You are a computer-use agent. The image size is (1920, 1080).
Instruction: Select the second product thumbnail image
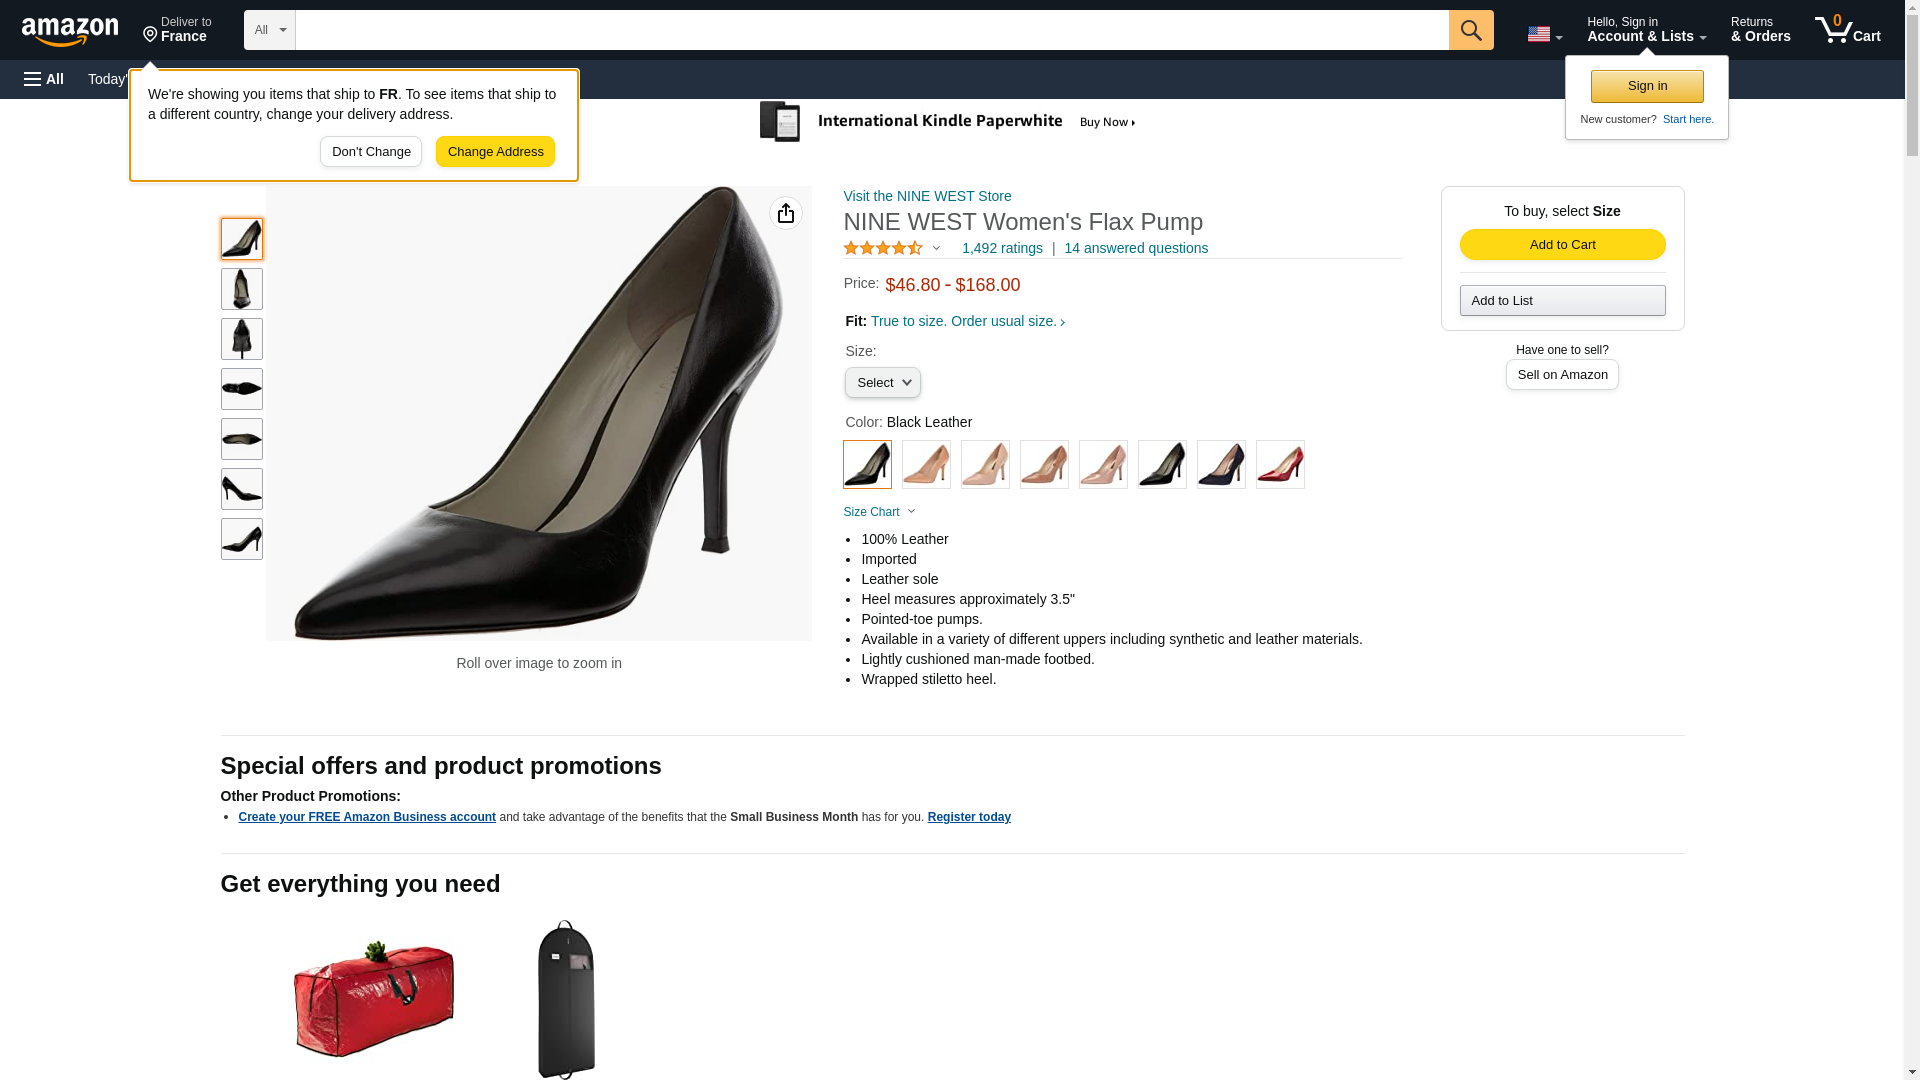coord(242,289)
